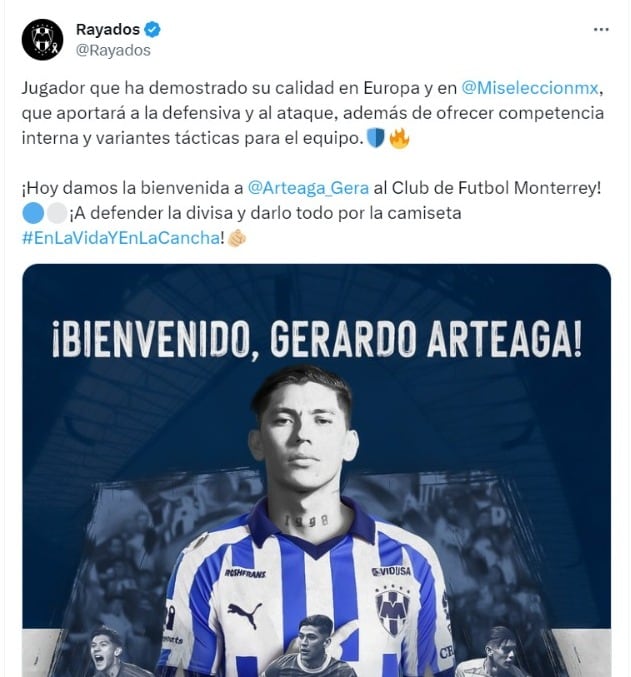Open the Gerardo Arteaga welcome image
The height and width of the screenshot is (677, 631).
tap(316, 470)
